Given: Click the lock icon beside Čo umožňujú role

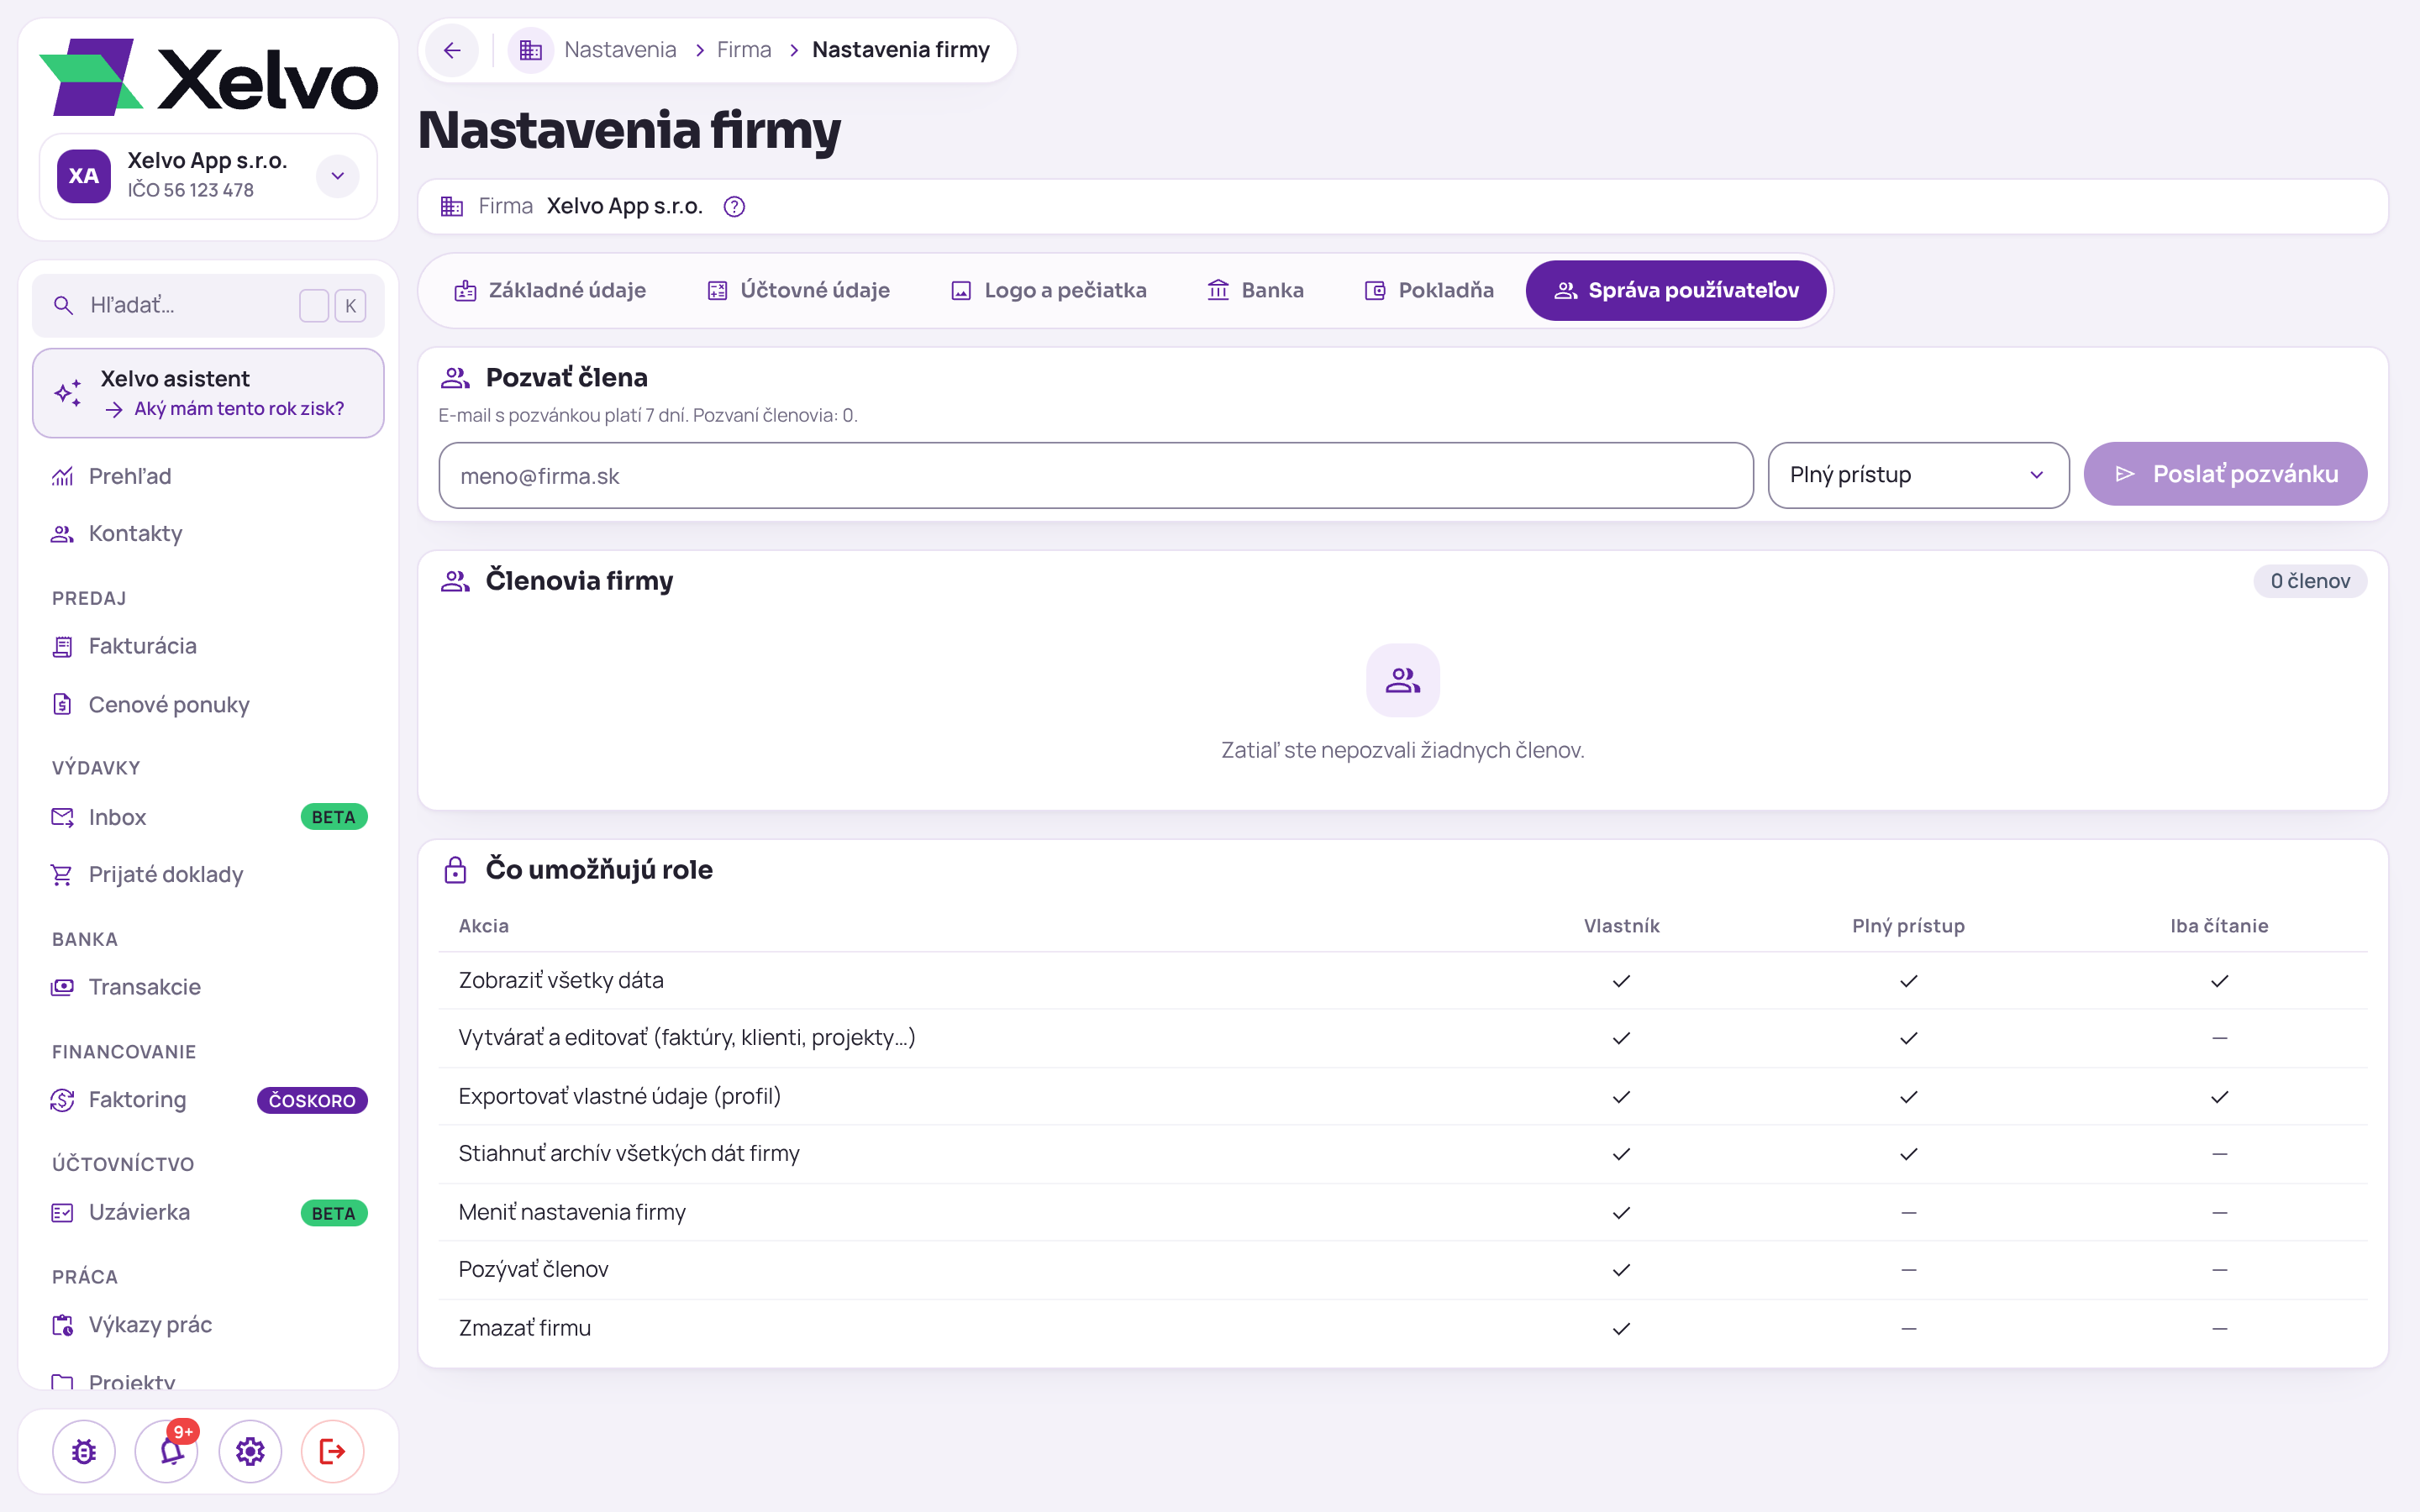Looking at the screenshot, I should click(455, 870).
